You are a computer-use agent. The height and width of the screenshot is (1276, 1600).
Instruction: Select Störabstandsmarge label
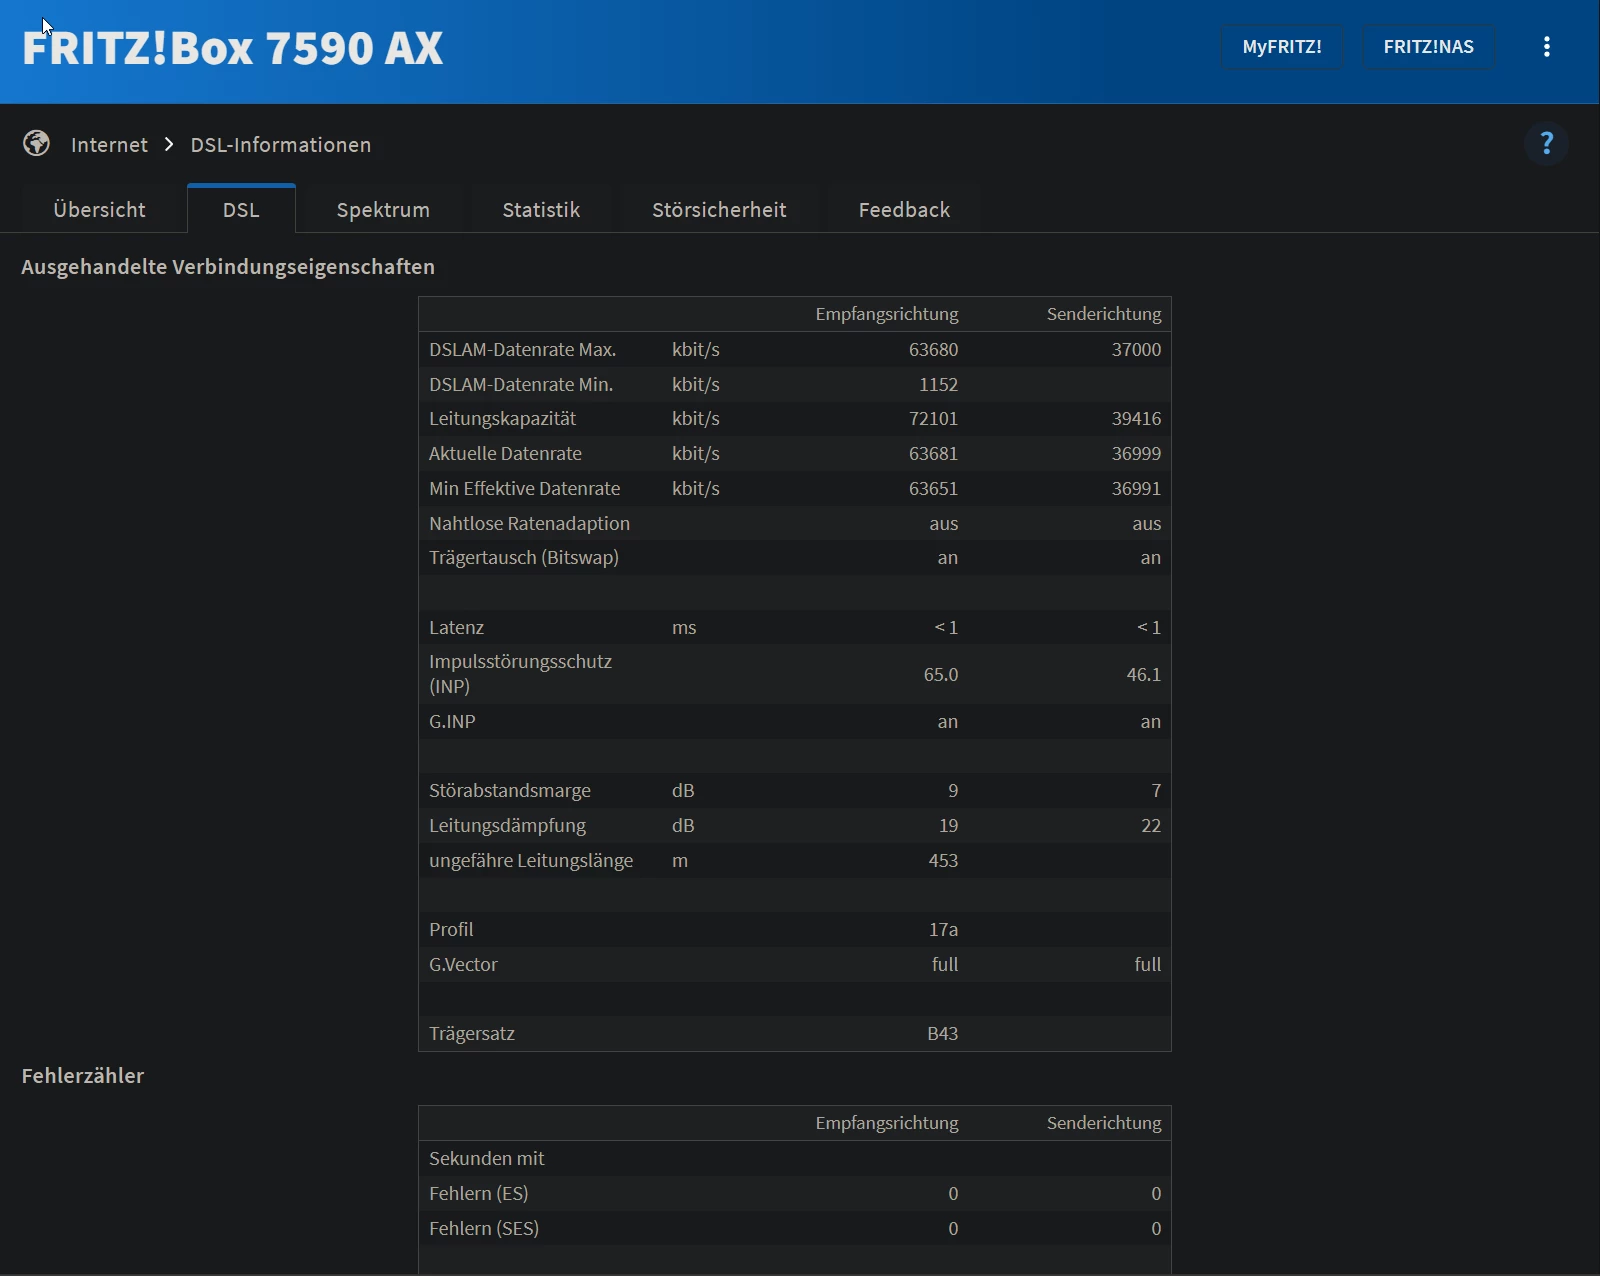pos(510,791)
